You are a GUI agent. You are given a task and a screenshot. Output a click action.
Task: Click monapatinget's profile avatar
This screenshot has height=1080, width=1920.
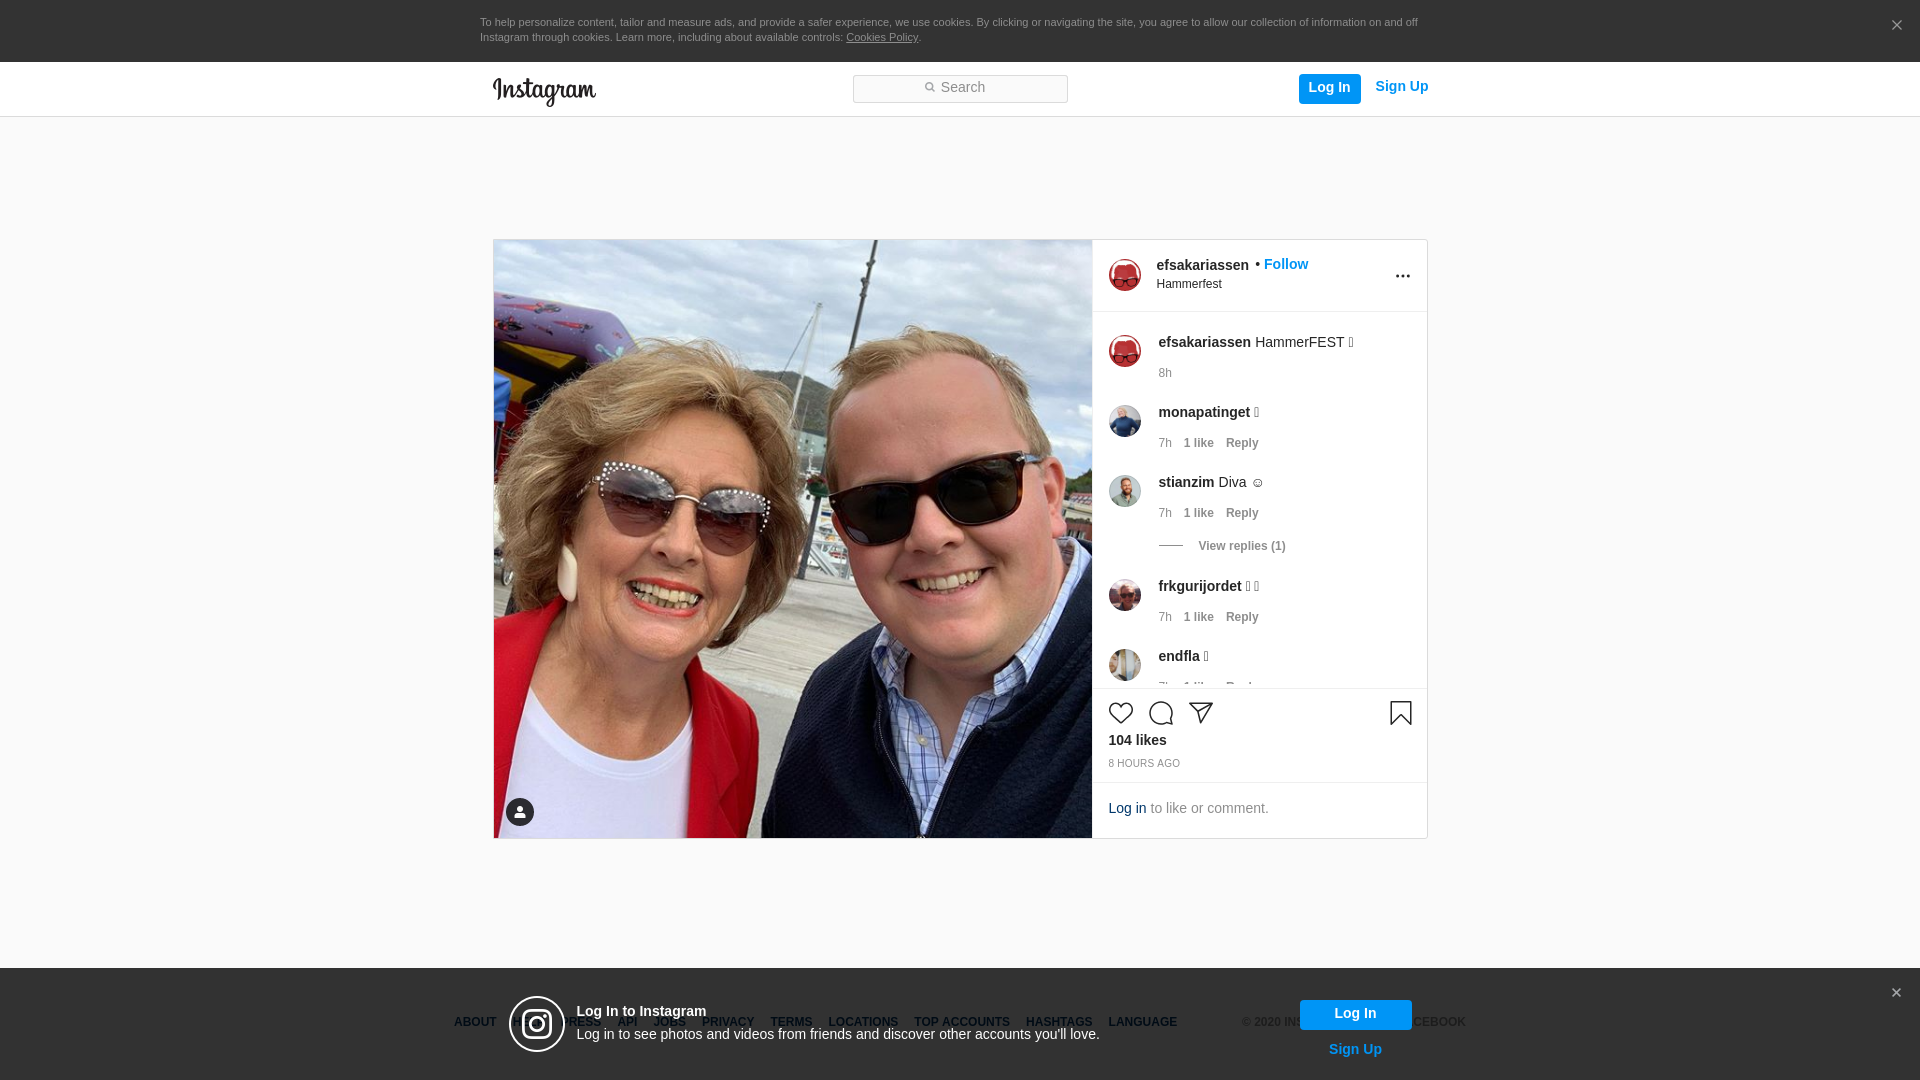pos(1124,421)
